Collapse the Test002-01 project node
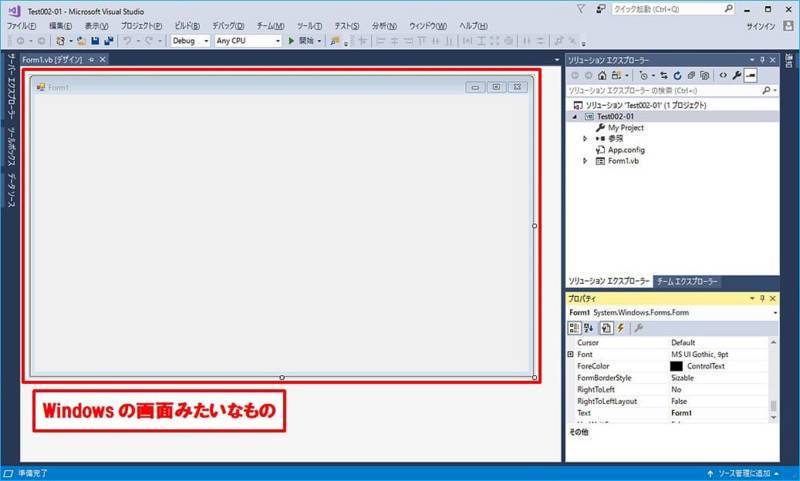 [574, 117]
